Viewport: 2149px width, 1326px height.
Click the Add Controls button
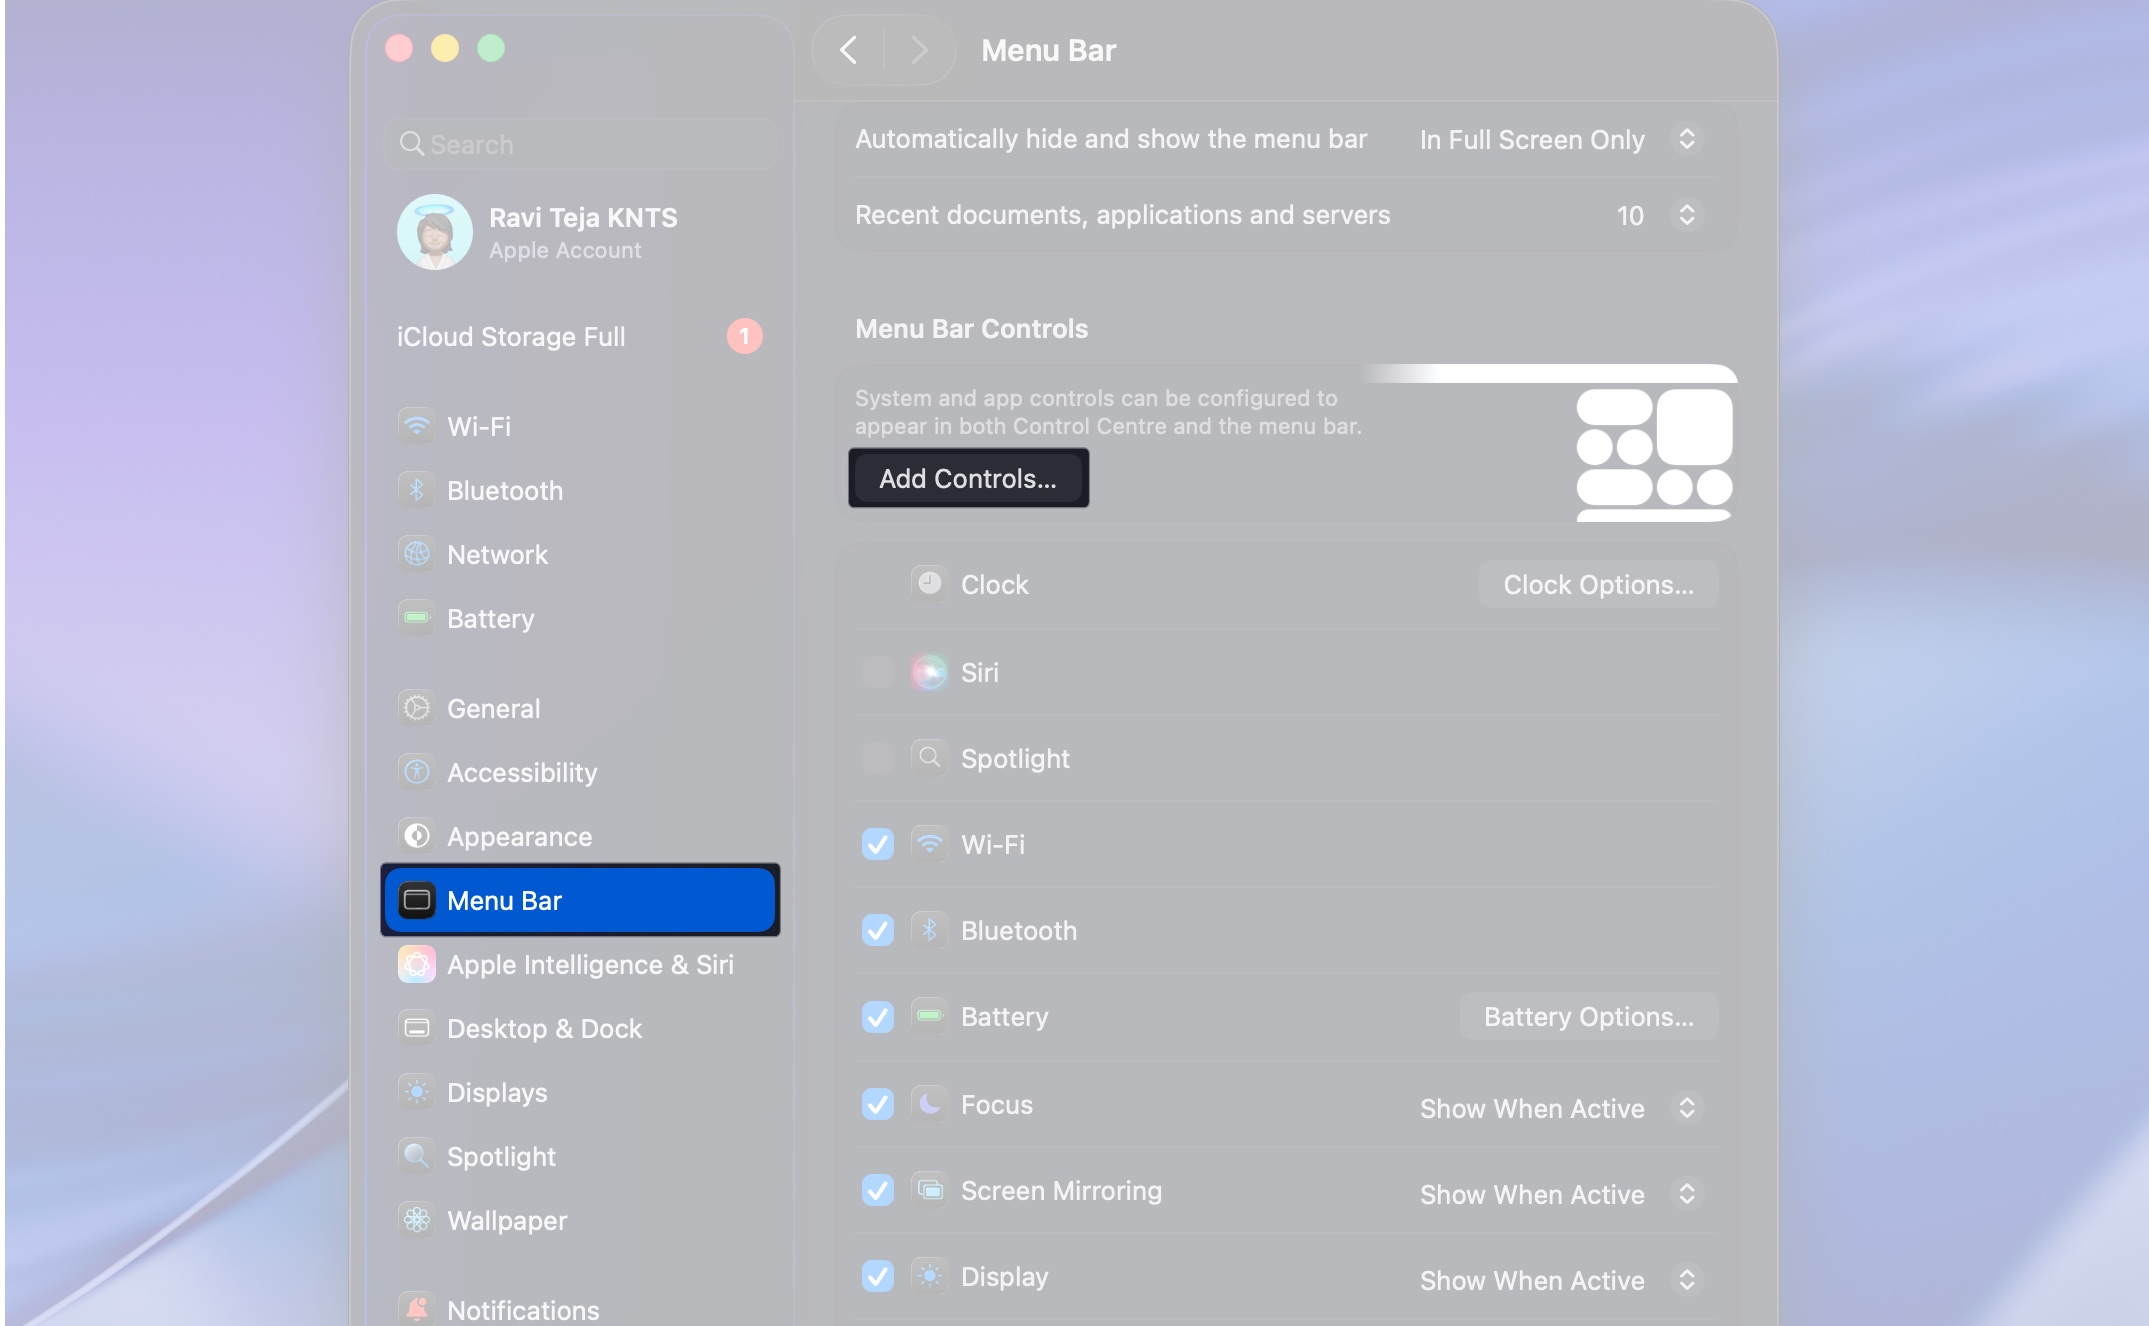(968, 478)
